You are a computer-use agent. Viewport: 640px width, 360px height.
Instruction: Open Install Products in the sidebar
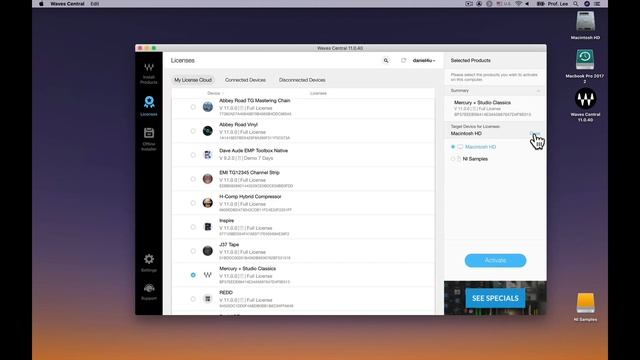pyautogui.click(x=149, y=73)
